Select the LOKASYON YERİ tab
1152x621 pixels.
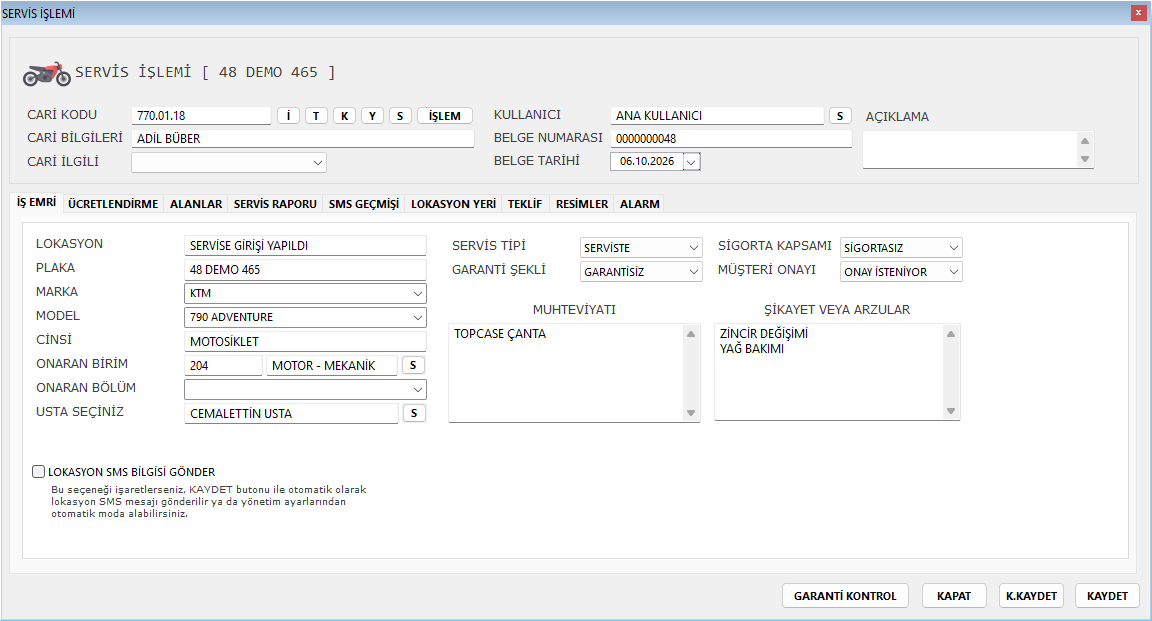[453, 204]
